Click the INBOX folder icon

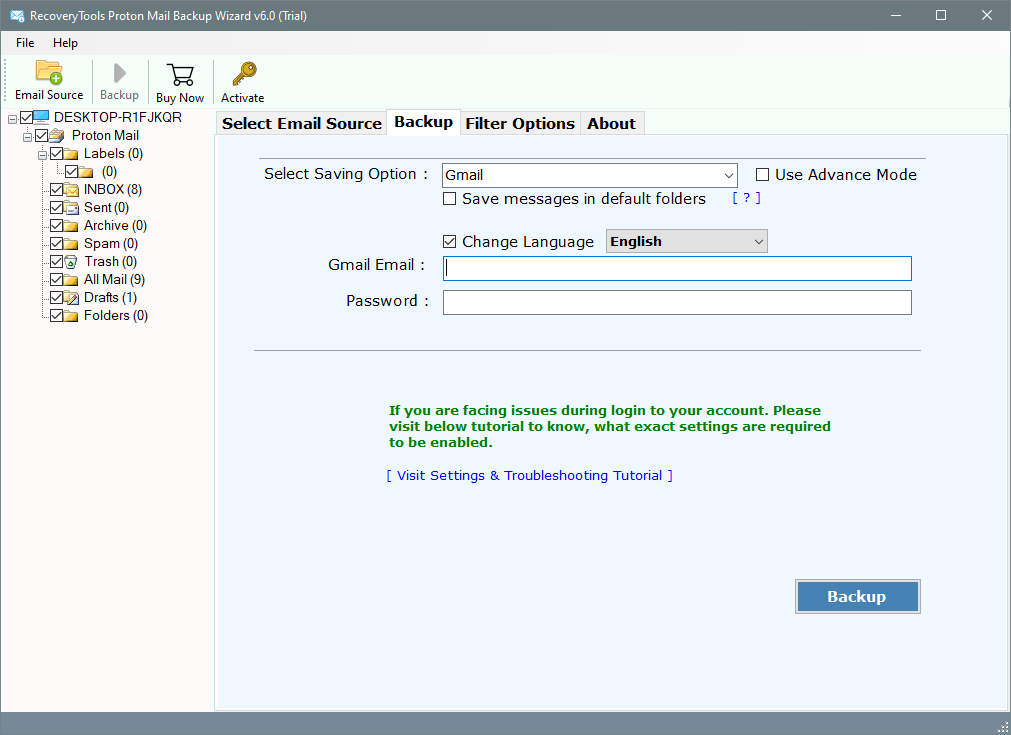[x=71, y=190]
